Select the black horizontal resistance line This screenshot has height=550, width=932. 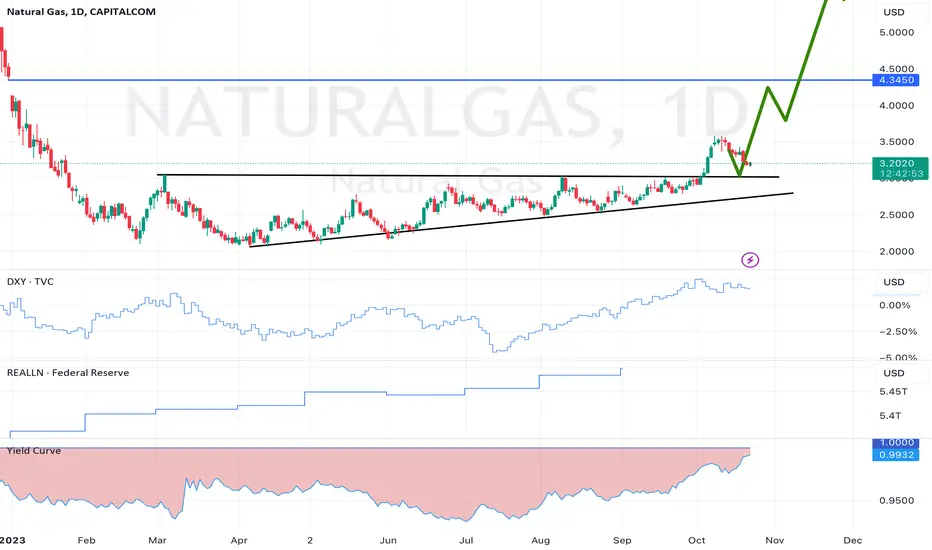(468, 175)
